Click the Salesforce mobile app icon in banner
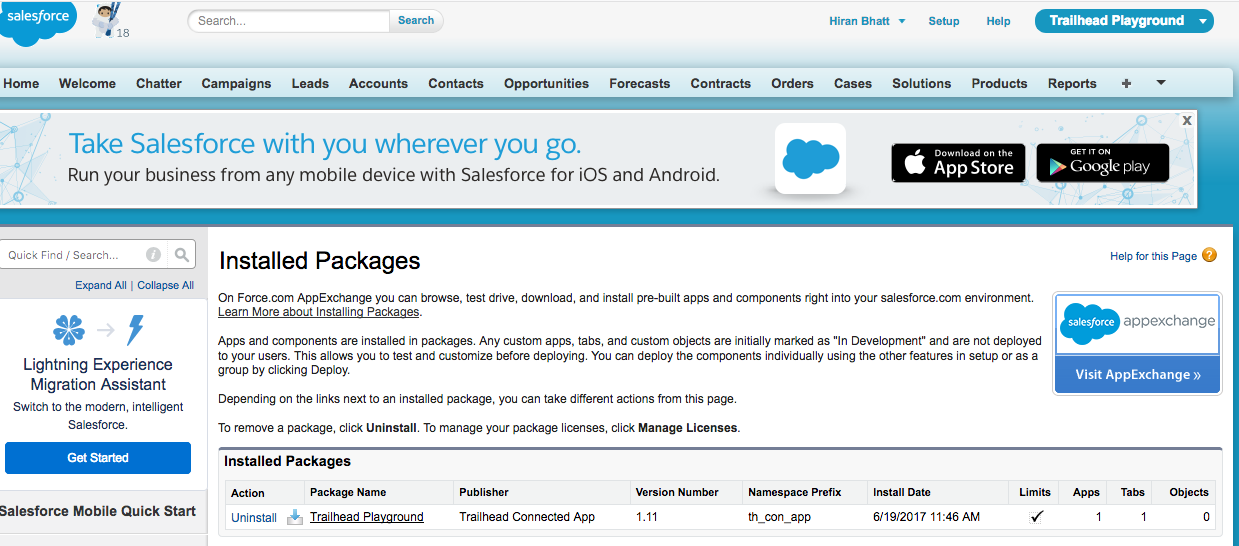 pyautogui.click(x=810, y=159)
